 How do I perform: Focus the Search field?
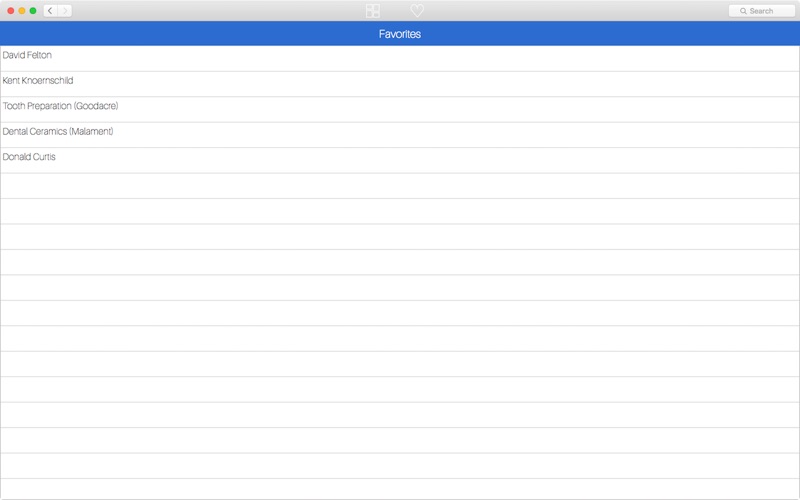click(x=762, y=11)
